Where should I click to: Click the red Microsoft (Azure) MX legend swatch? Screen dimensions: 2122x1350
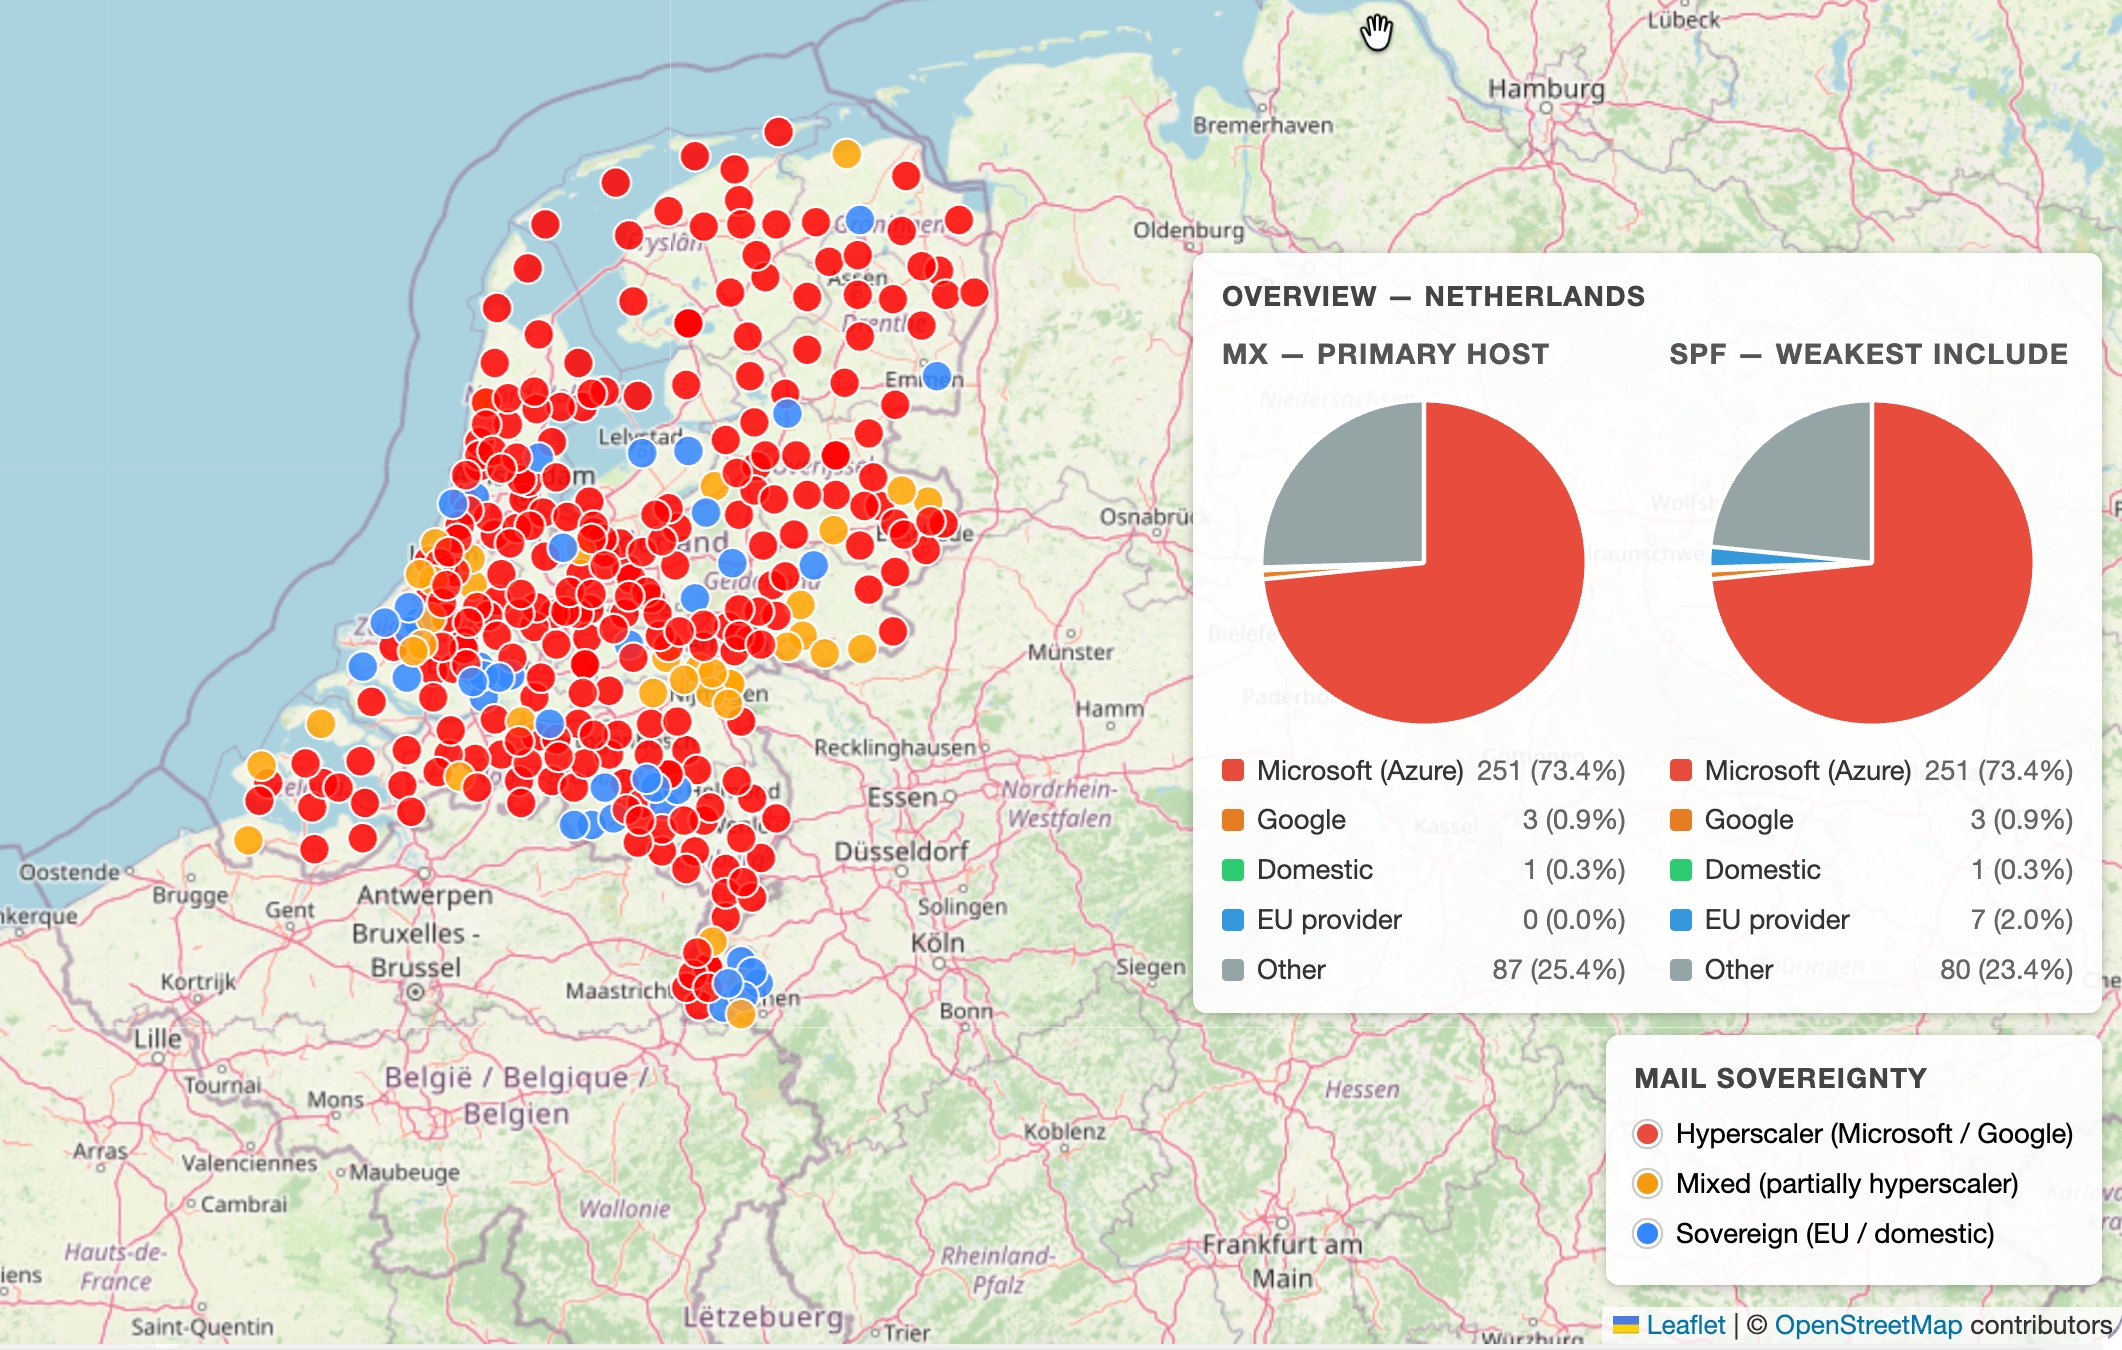pyautogui.click(x=1233, y=770)
